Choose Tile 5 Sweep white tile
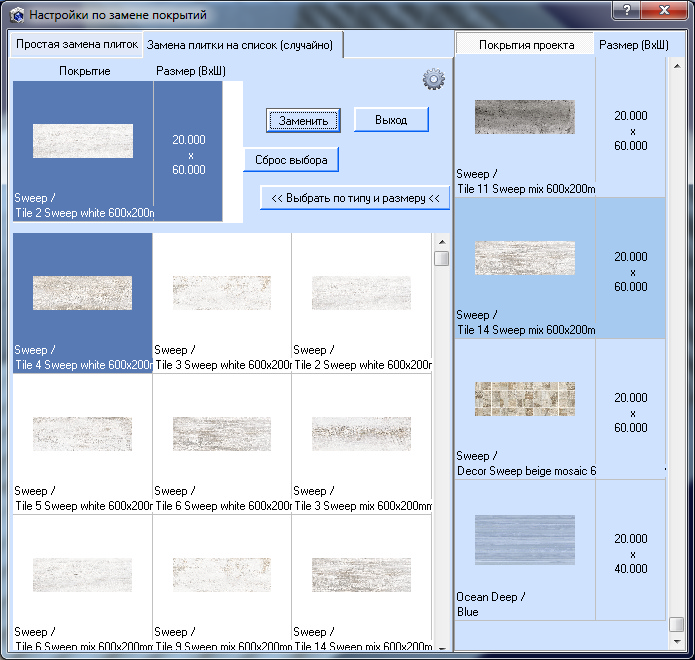 tap(82, 434)
